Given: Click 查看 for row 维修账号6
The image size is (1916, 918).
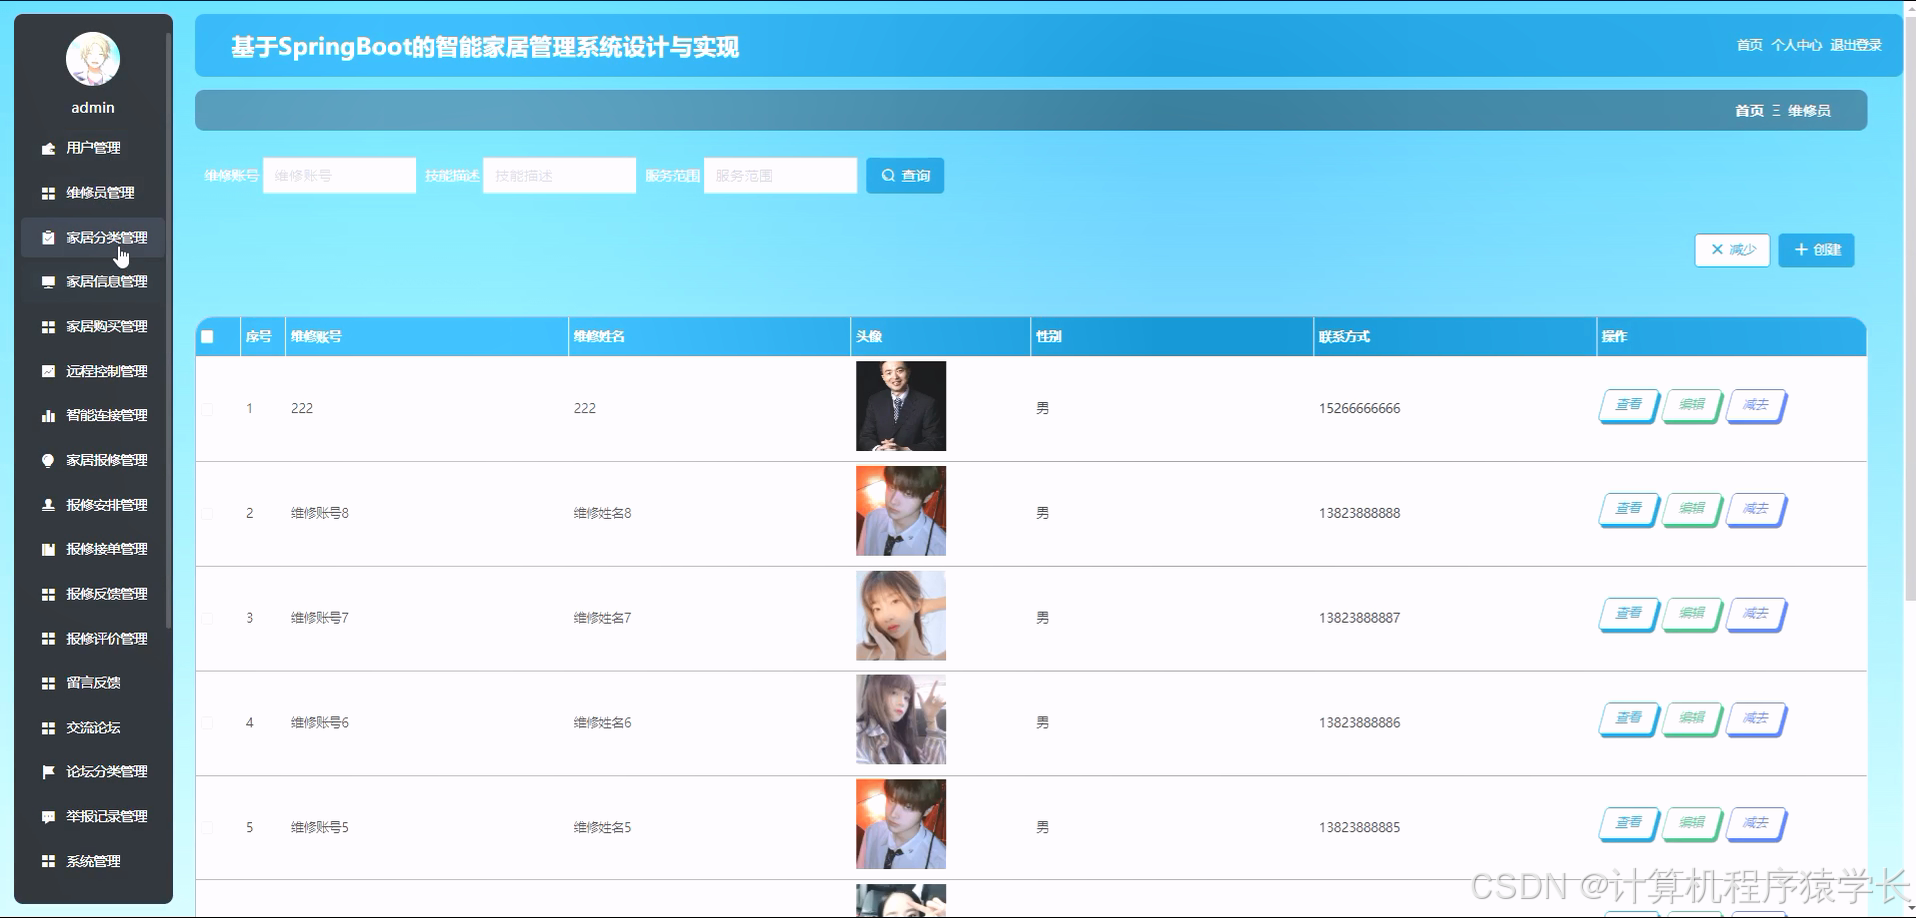Looking at the screenshot, I should coord(1628,720).
